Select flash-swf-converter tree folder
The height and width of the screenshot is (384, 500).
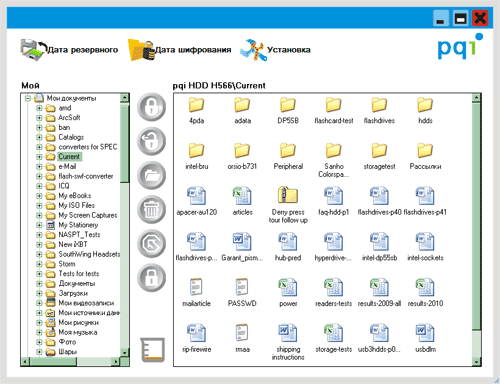(x=86, y=176)
